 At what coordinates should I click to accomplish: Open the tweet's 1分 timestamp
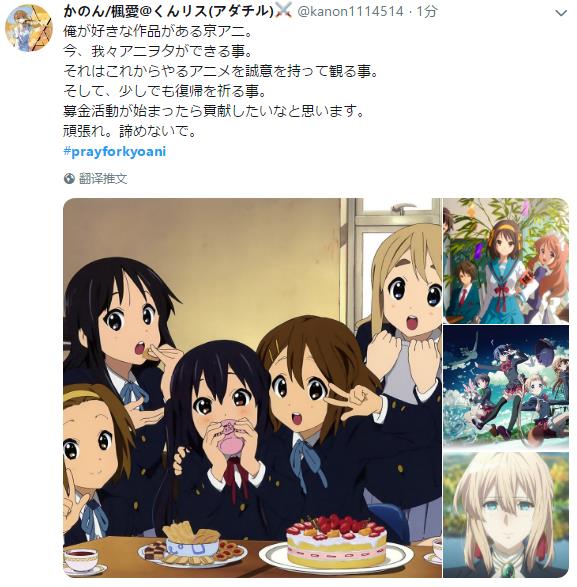[x=427, y=12]
